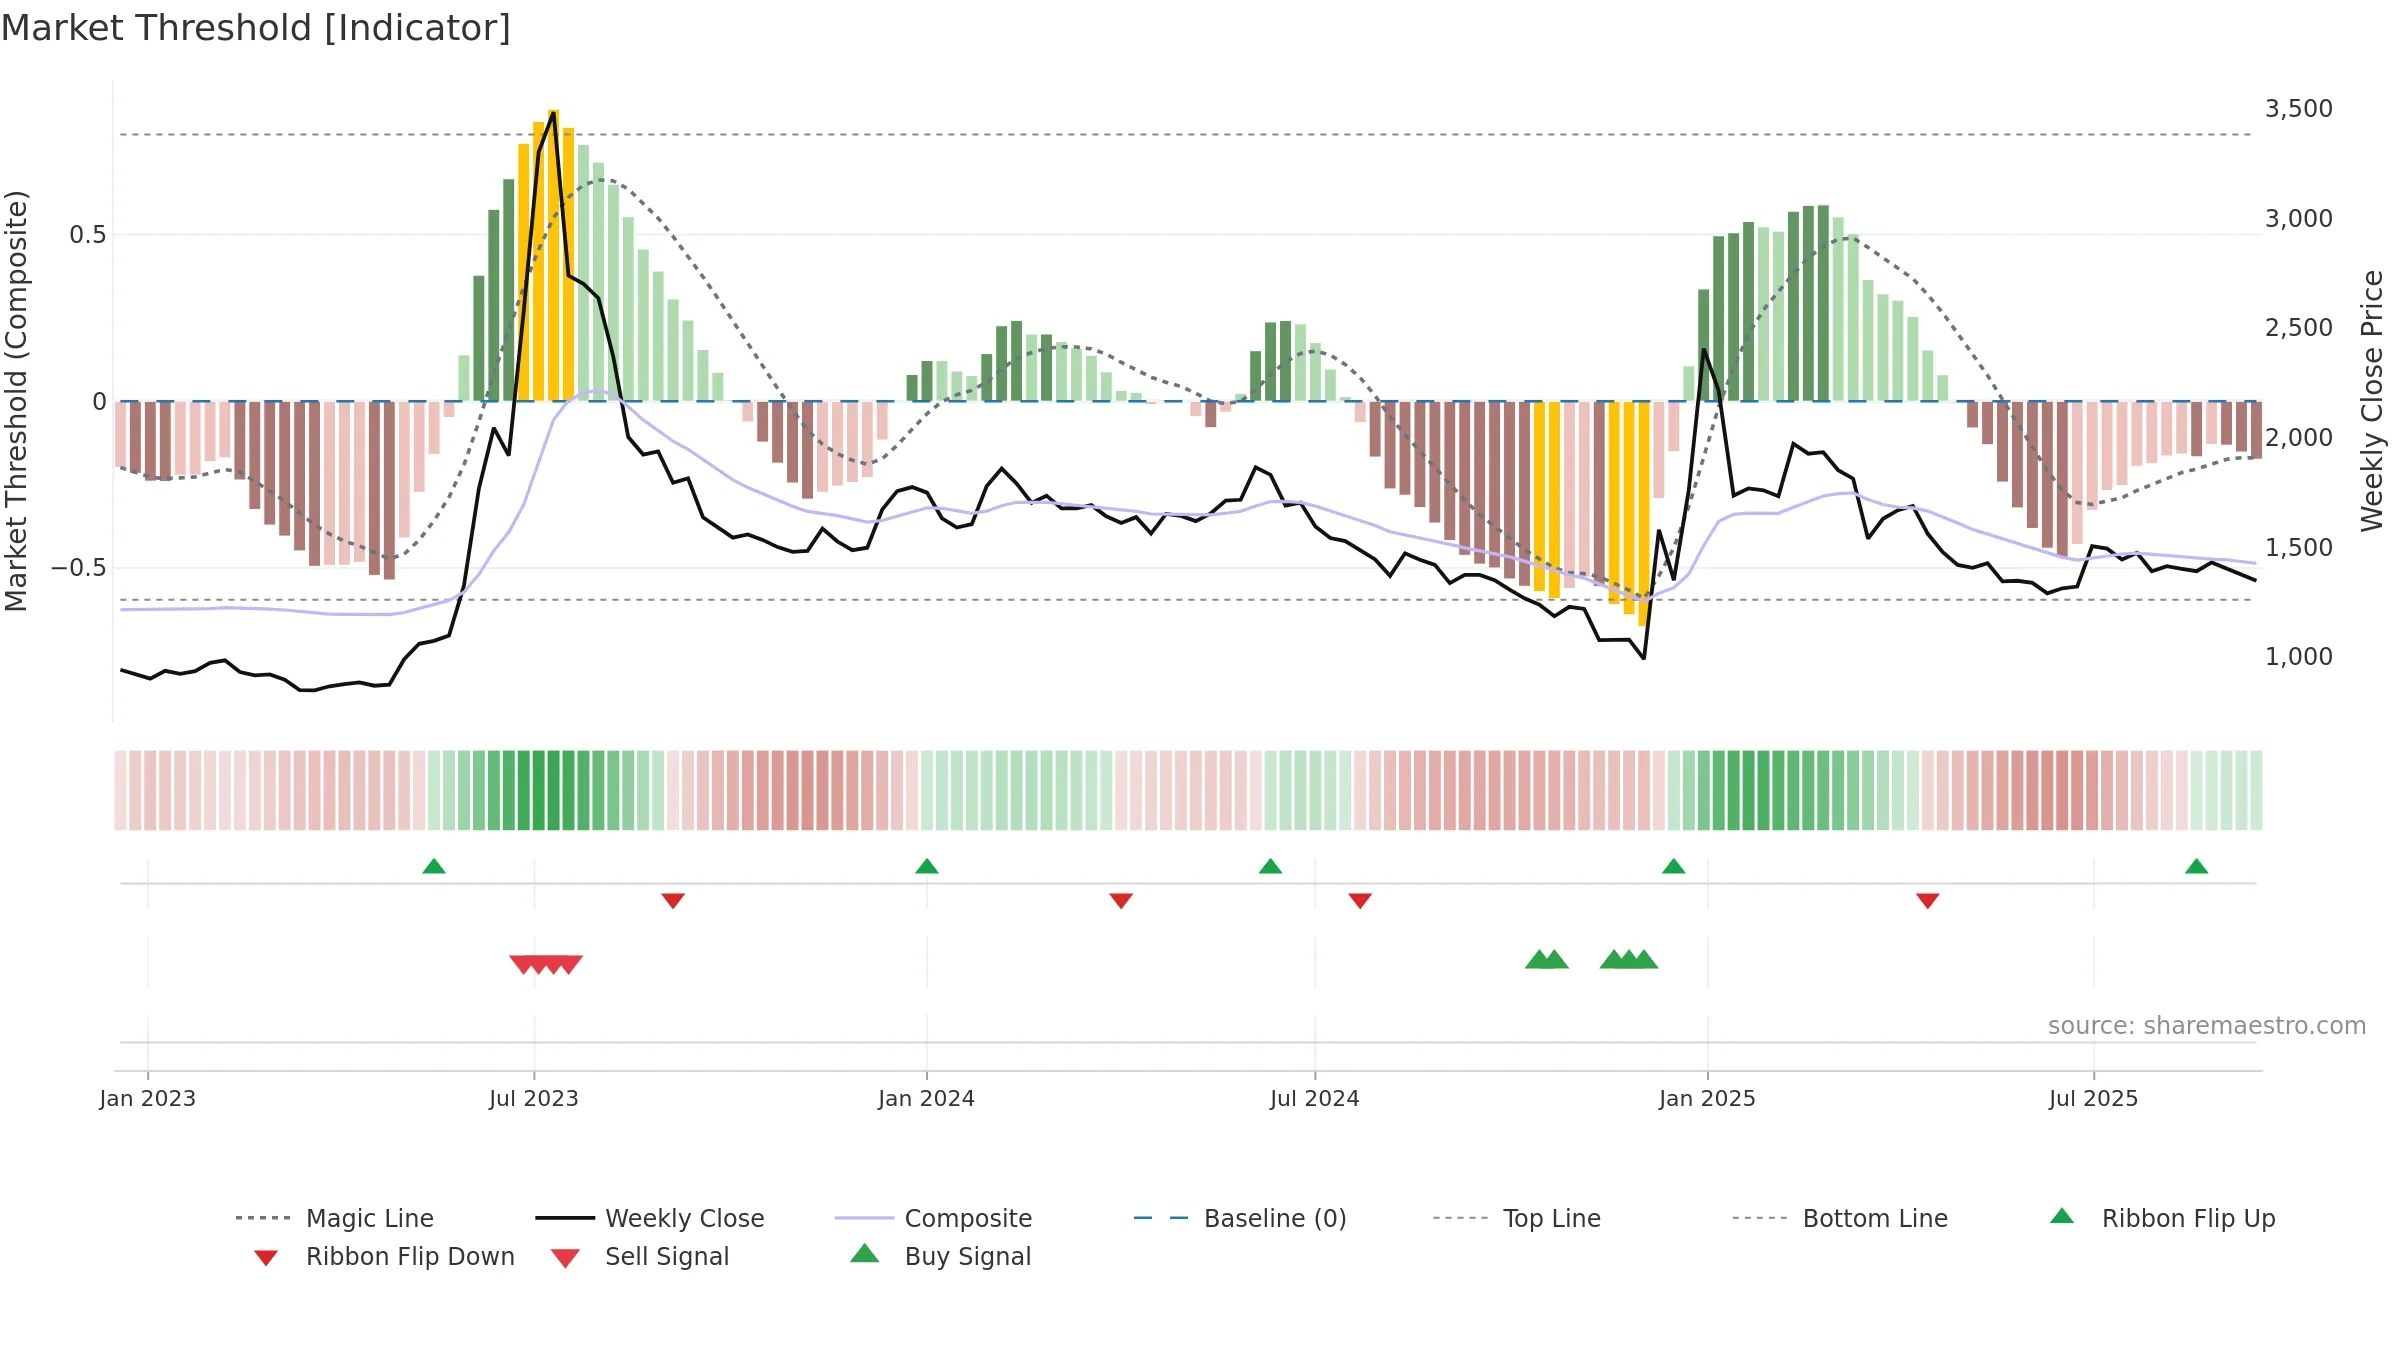Image resolution: width=2400 pixels, height=1350 pixels.
Task: Click the 2,500 price axis label
Action: point(2299,328)
